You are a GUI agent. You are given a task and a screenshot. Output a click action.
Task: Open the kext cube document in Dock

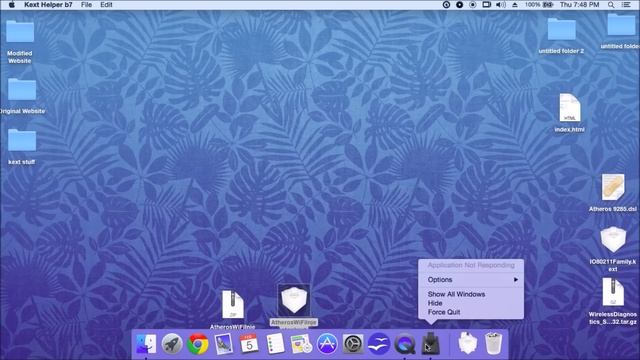(468, 344)
